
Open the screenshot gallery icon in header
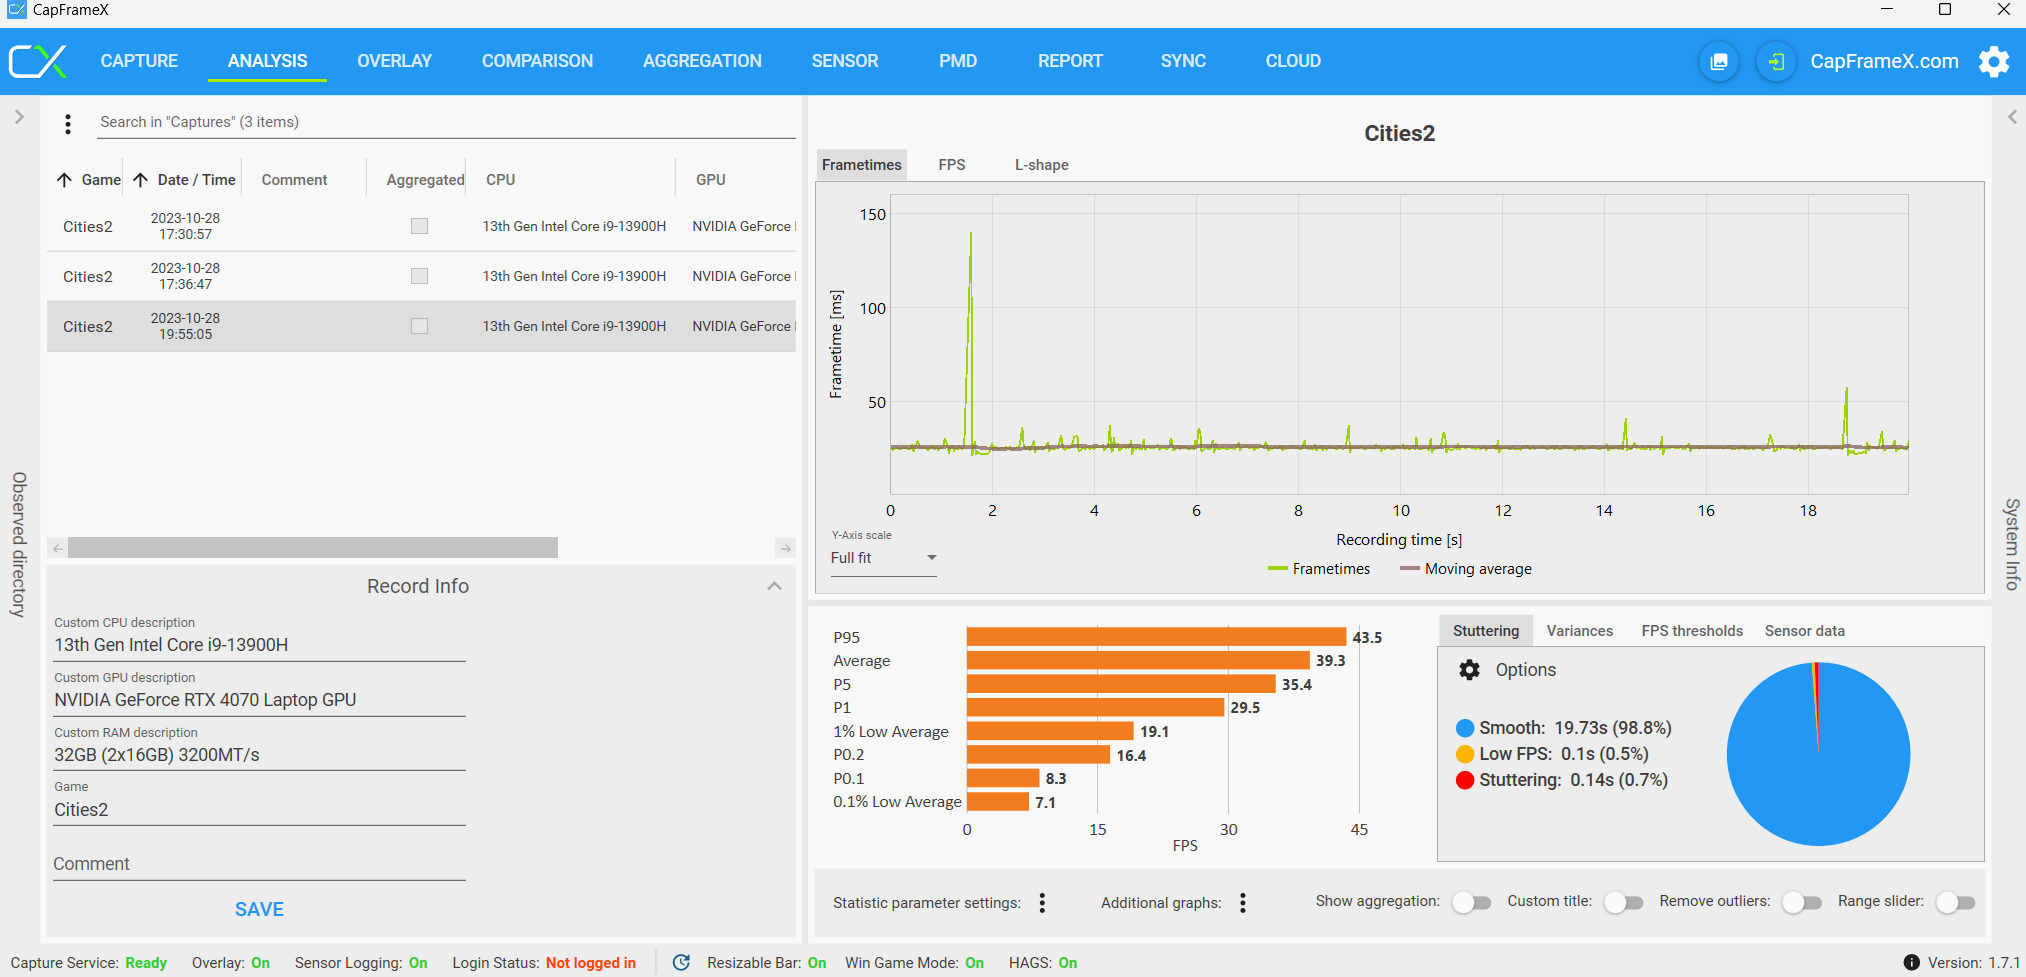click(x=1719, y=62)
